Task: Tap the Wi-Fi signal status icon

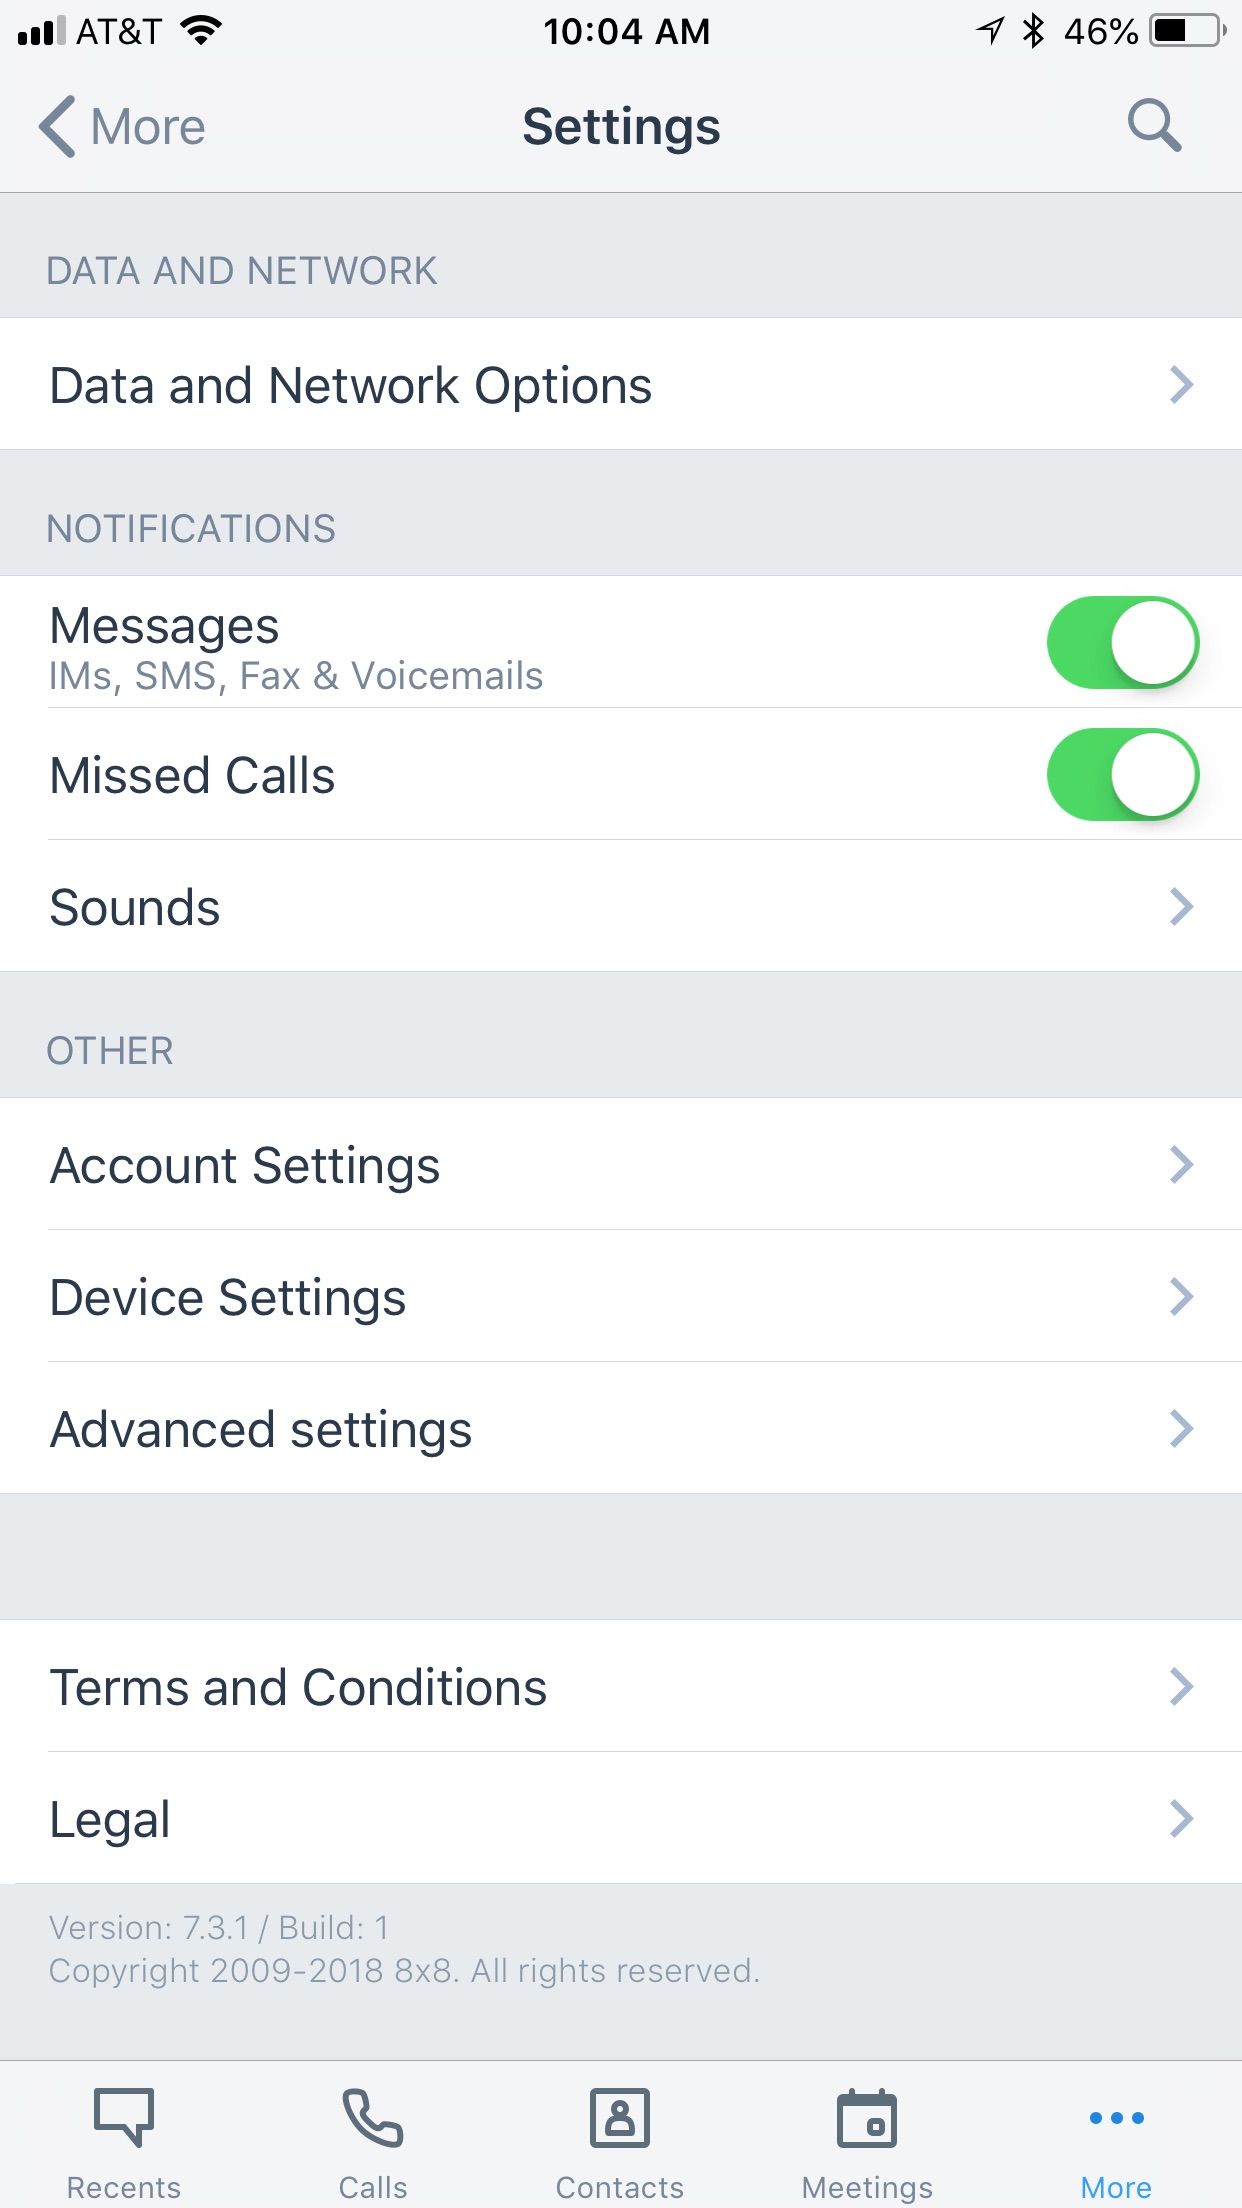Action: (x=201, y=31)
